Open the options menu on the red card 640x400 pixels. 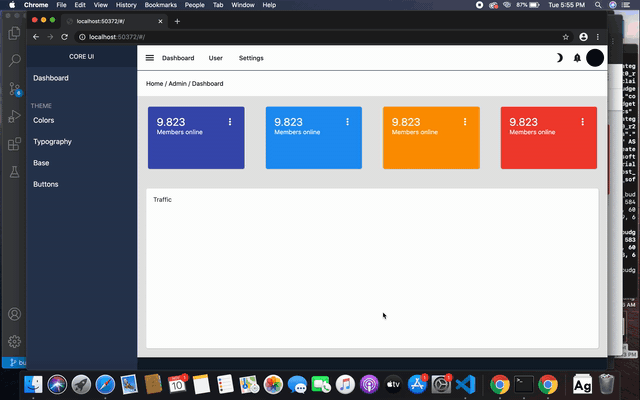[582, 122]
